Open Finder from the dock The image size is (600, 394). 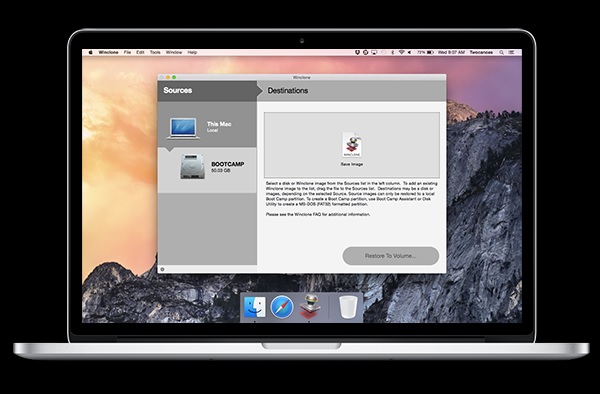click(x=254, y=307)
